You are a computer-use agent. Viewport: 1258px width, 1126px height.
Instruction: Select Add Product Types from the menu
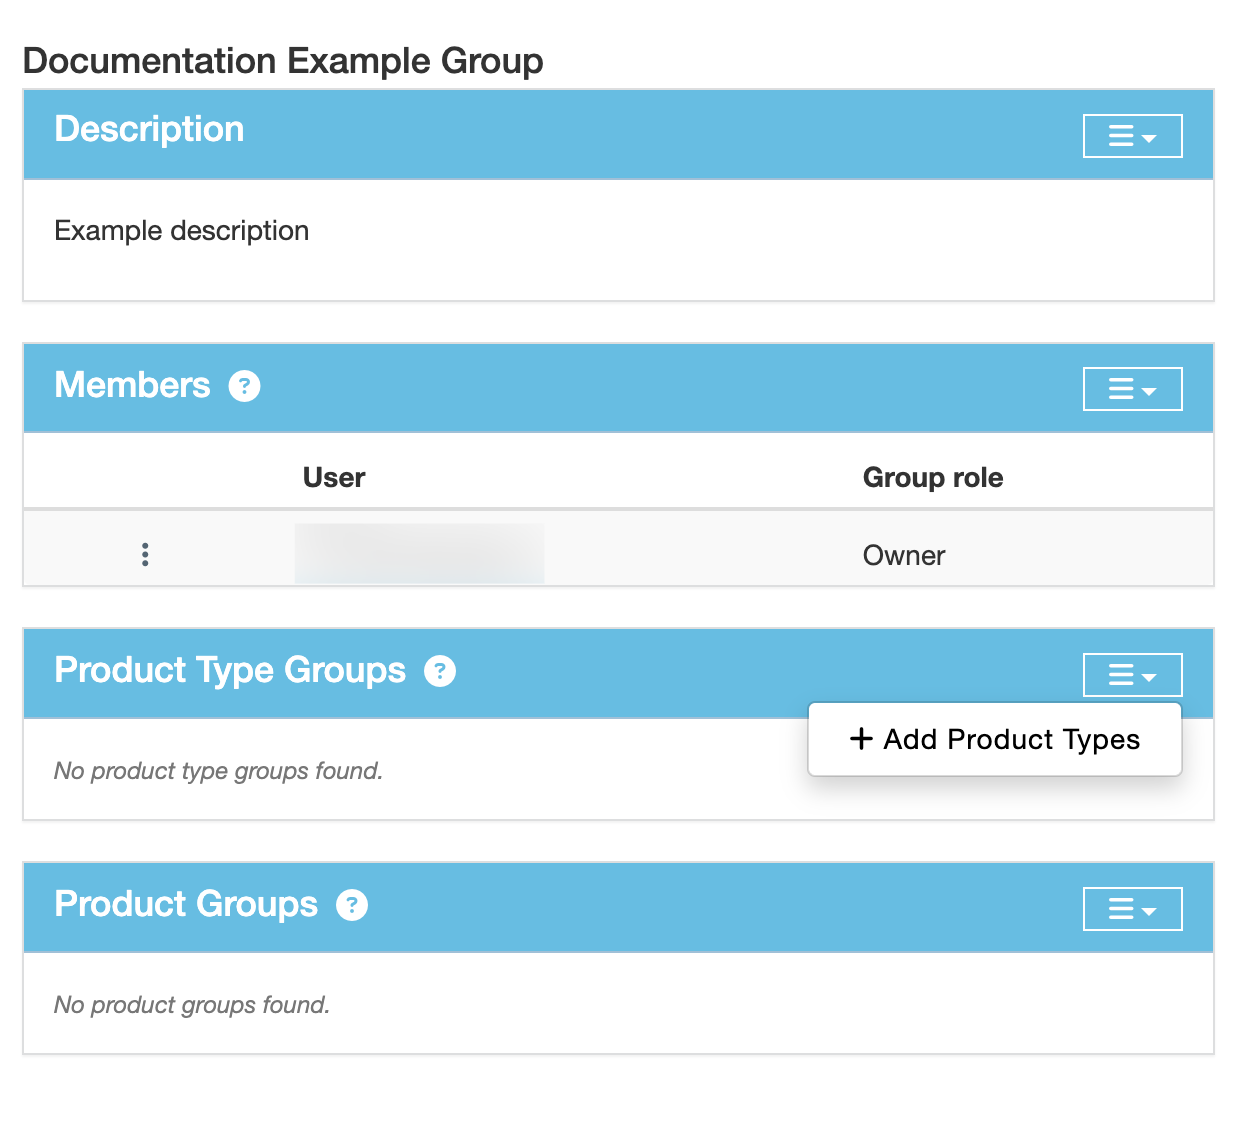995,739
